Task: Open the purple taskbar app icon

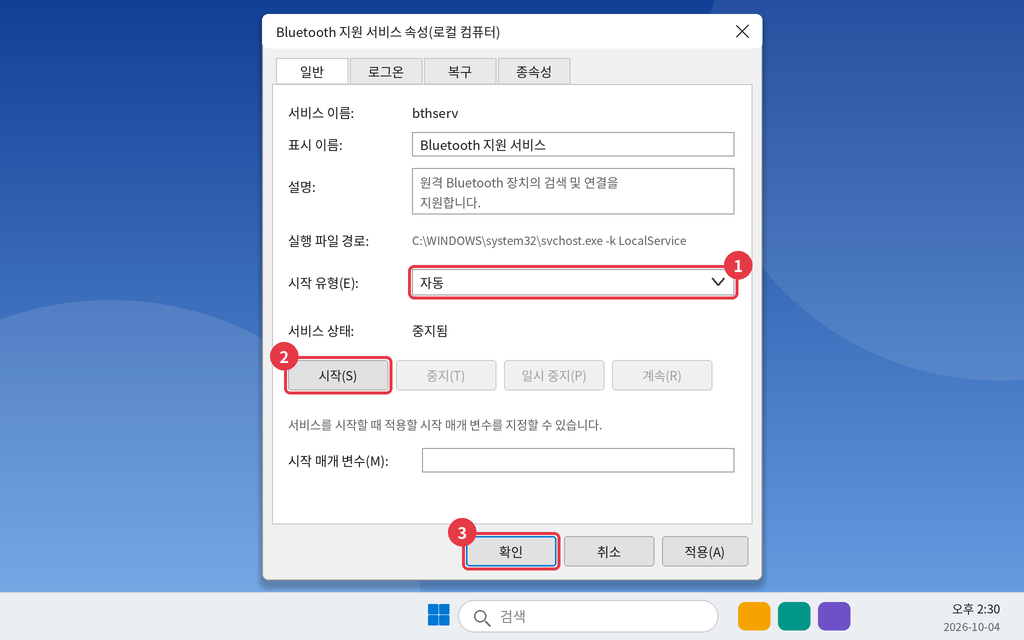Action: [834, 616]
